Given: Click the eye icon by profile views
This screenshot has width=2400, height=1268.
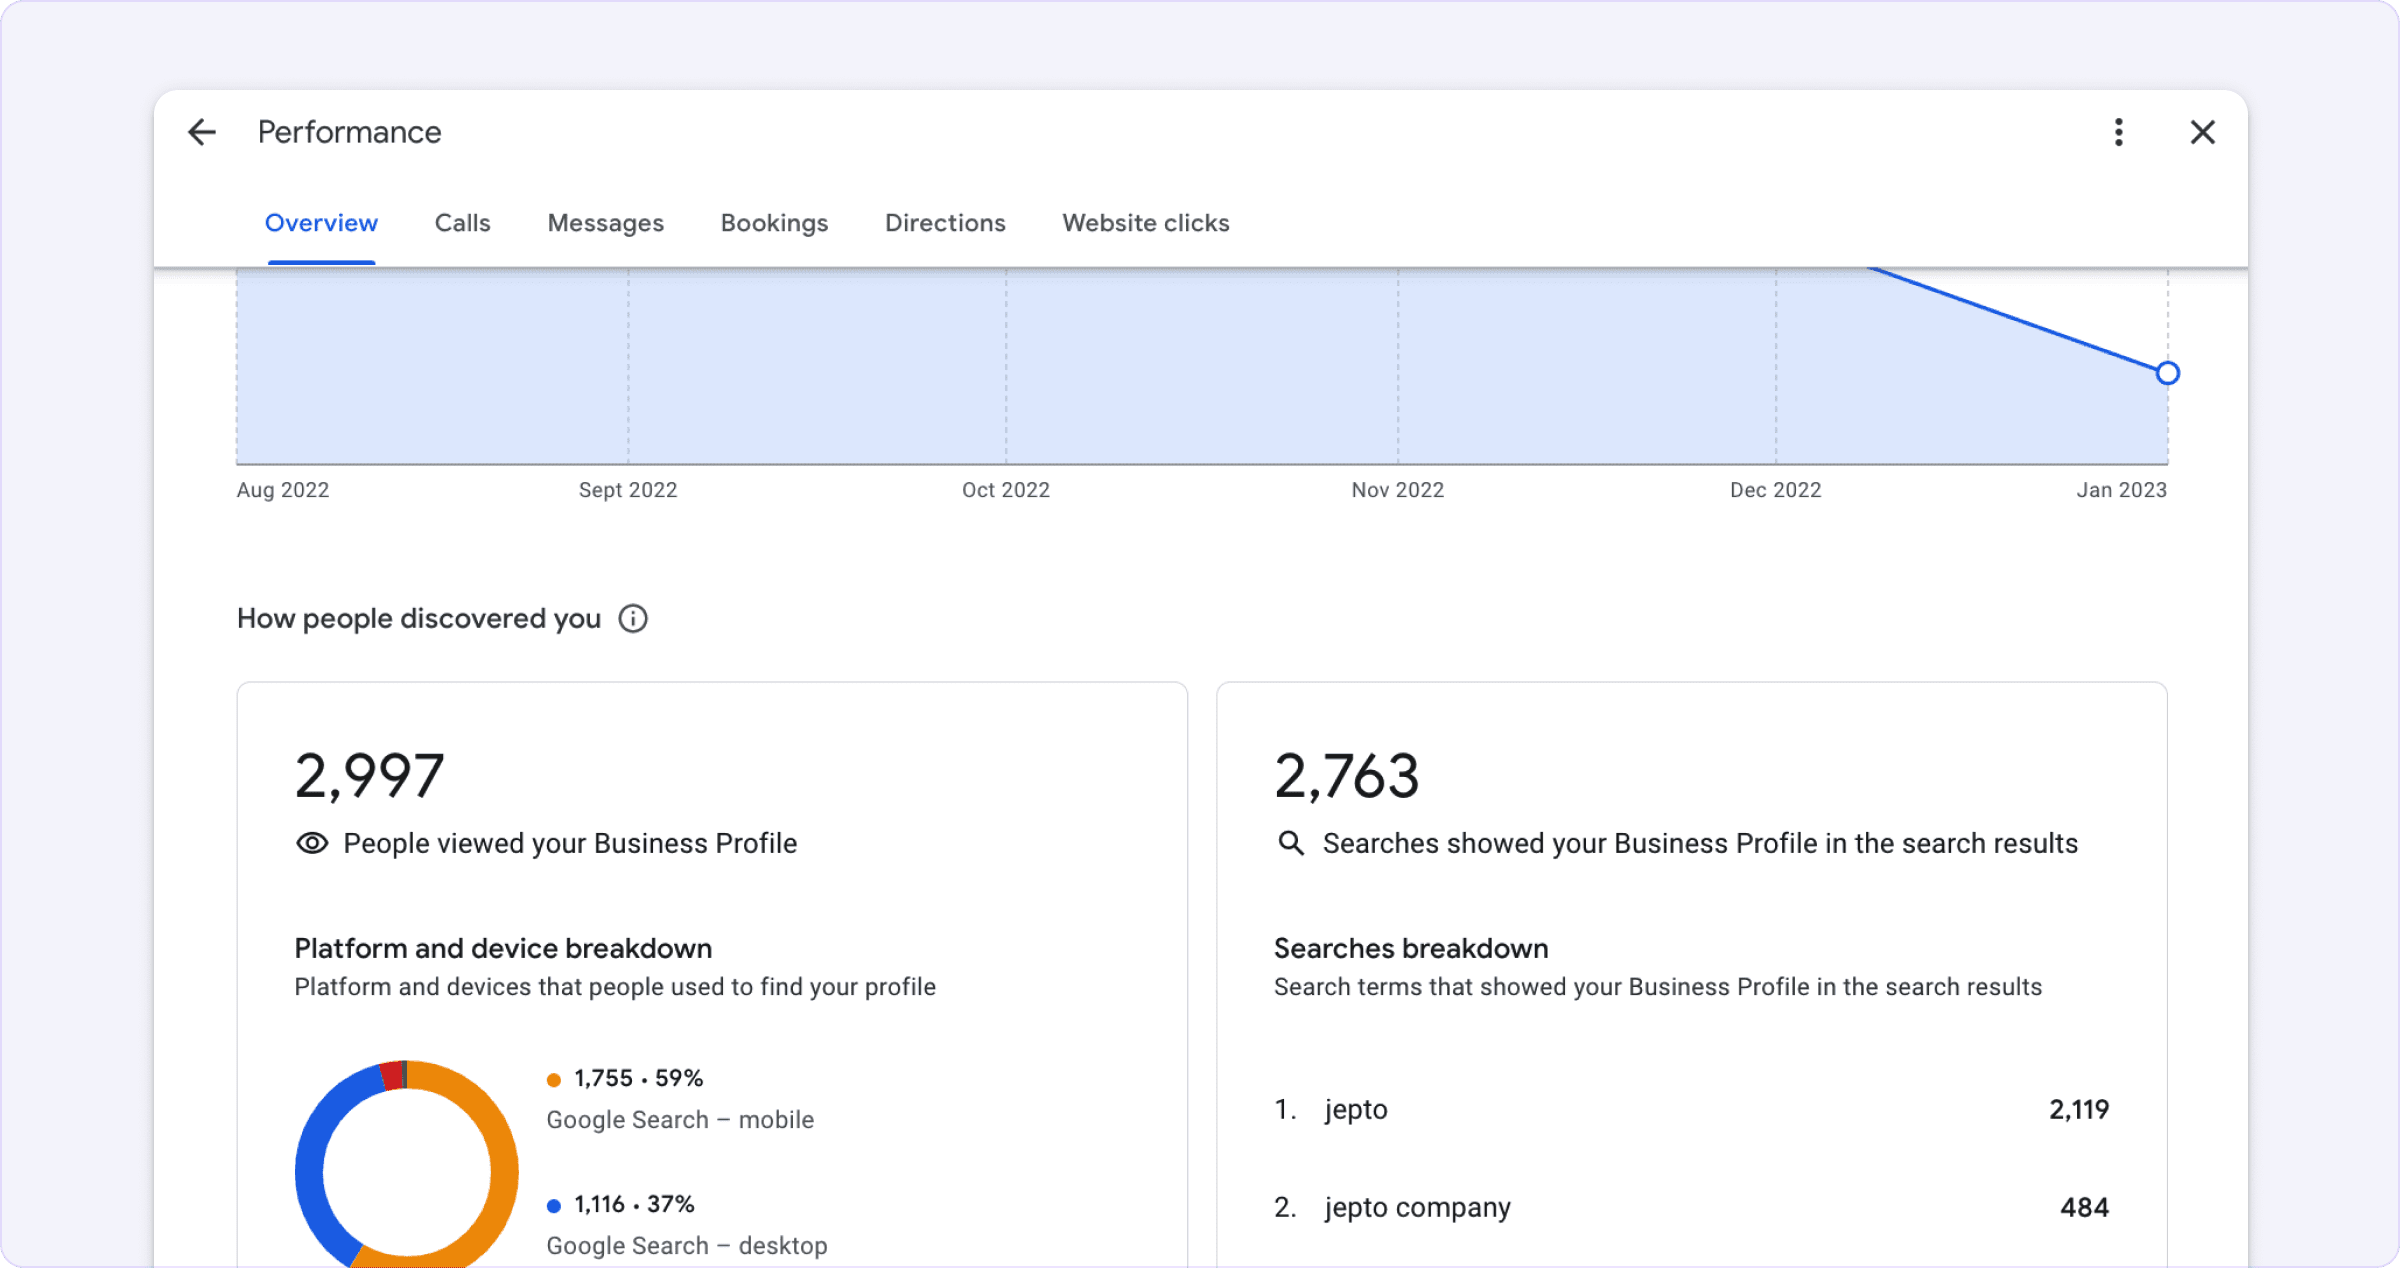Looking at the screenshot, I should coord(312,843).
